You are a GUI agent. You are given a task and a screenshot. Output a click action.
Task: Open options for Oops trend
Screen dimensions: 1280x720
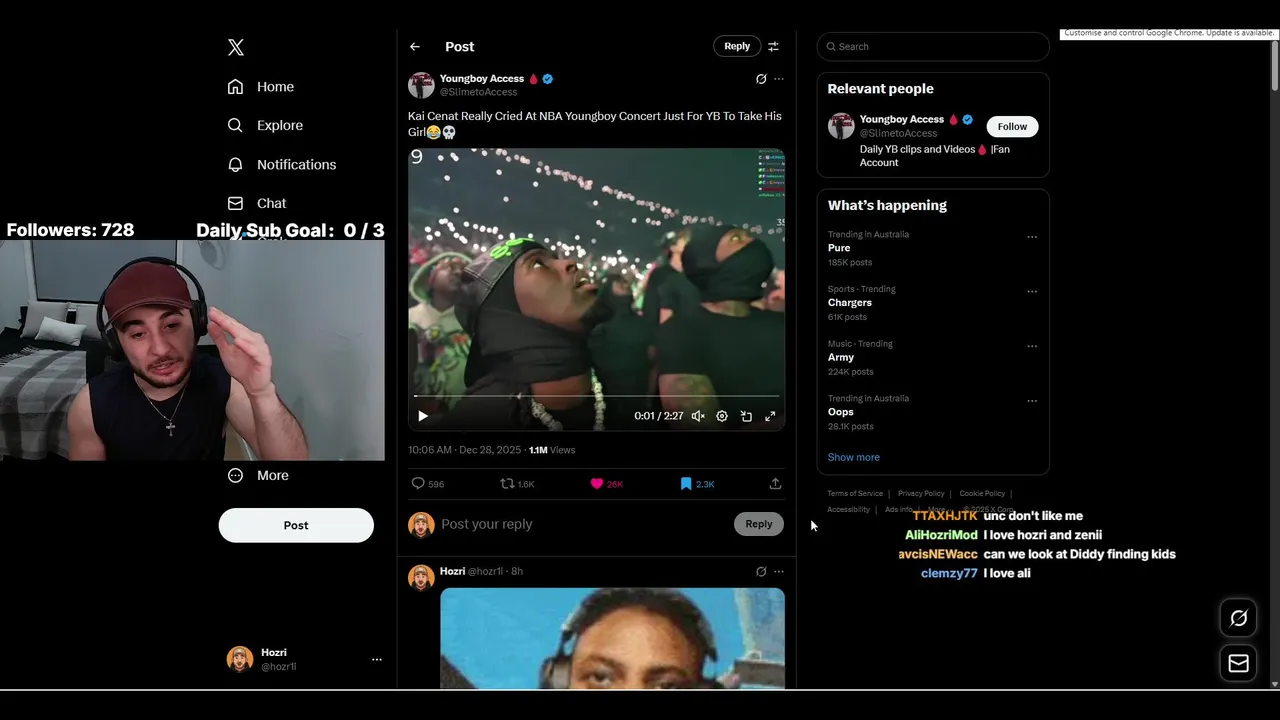pos(1032,401)
